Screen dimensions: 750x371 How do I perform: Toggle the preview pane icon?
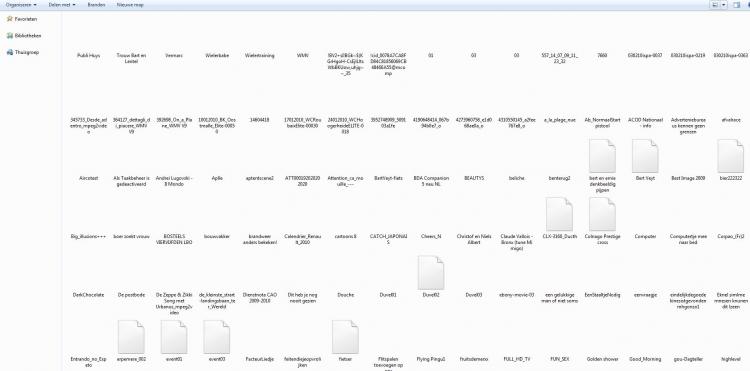737,5
